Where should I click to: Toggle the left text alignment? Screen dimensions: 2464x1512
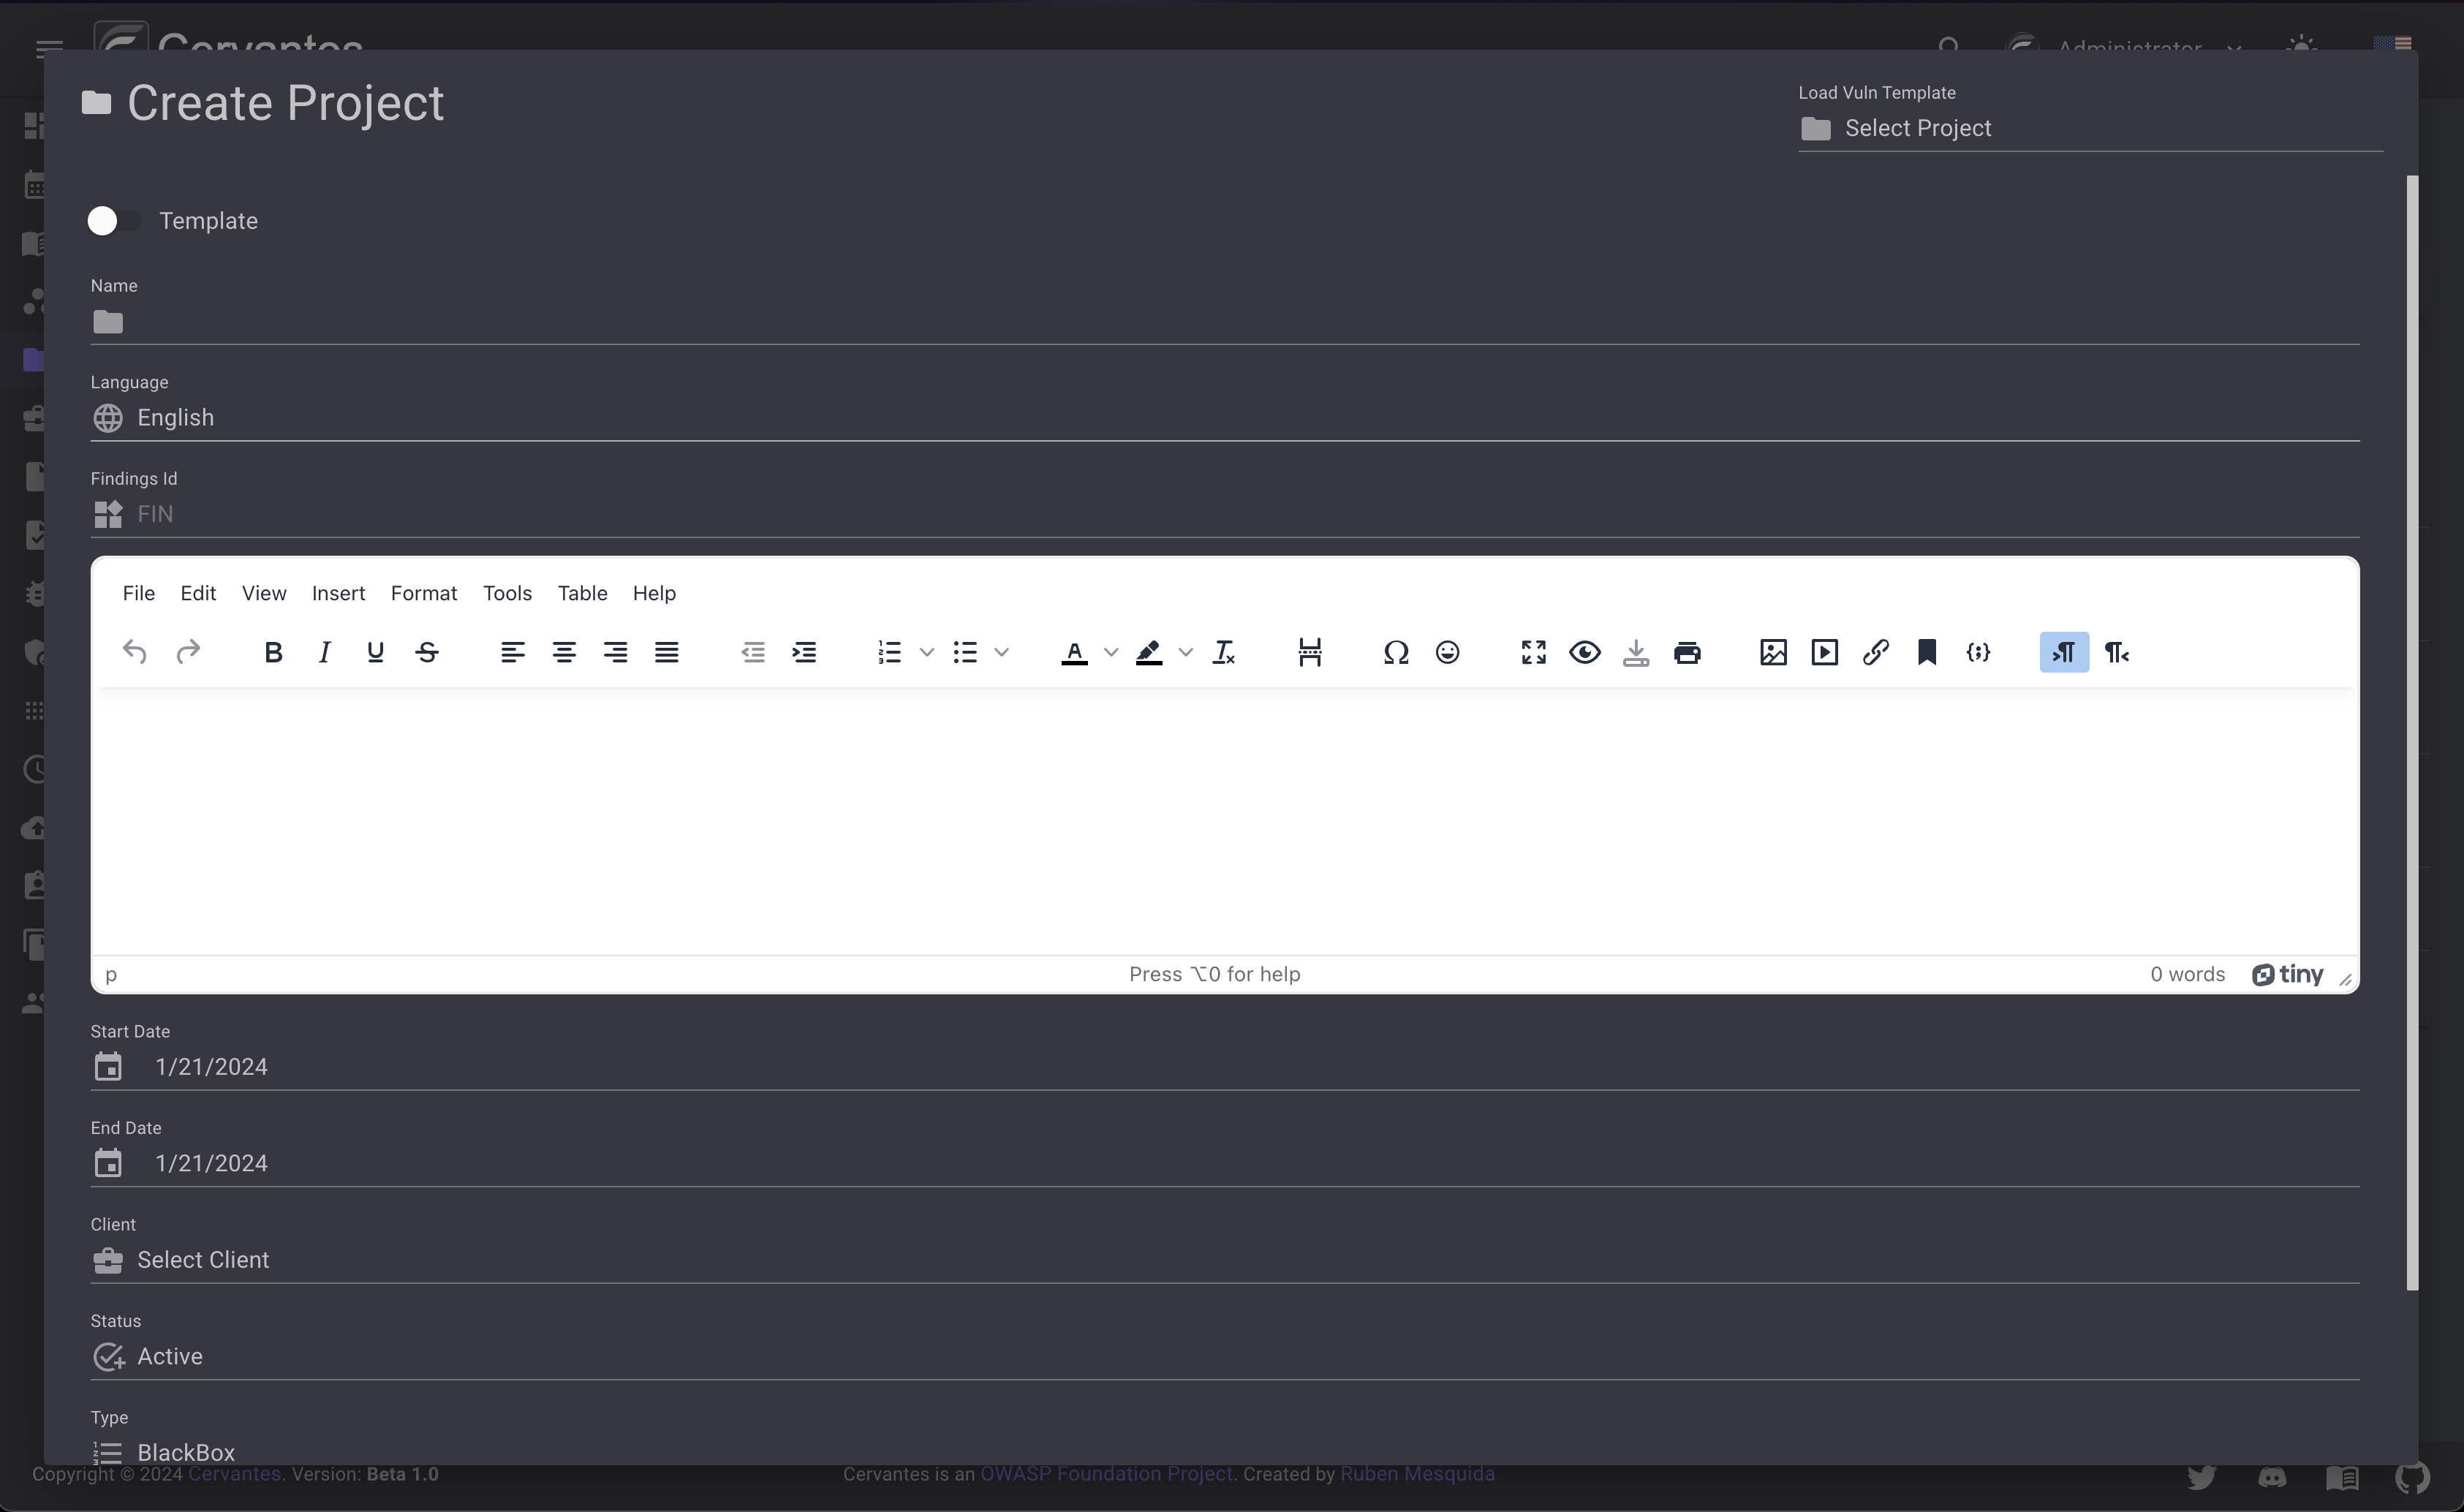coord(512,653)
